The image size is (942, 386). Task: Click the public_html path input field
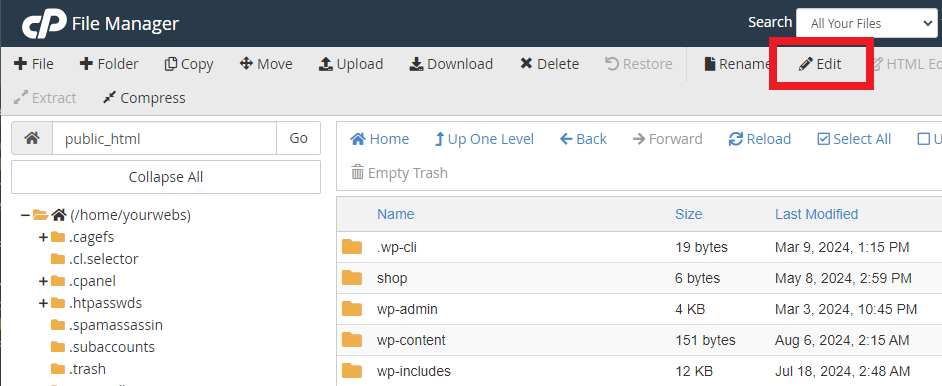pos(165,139)
